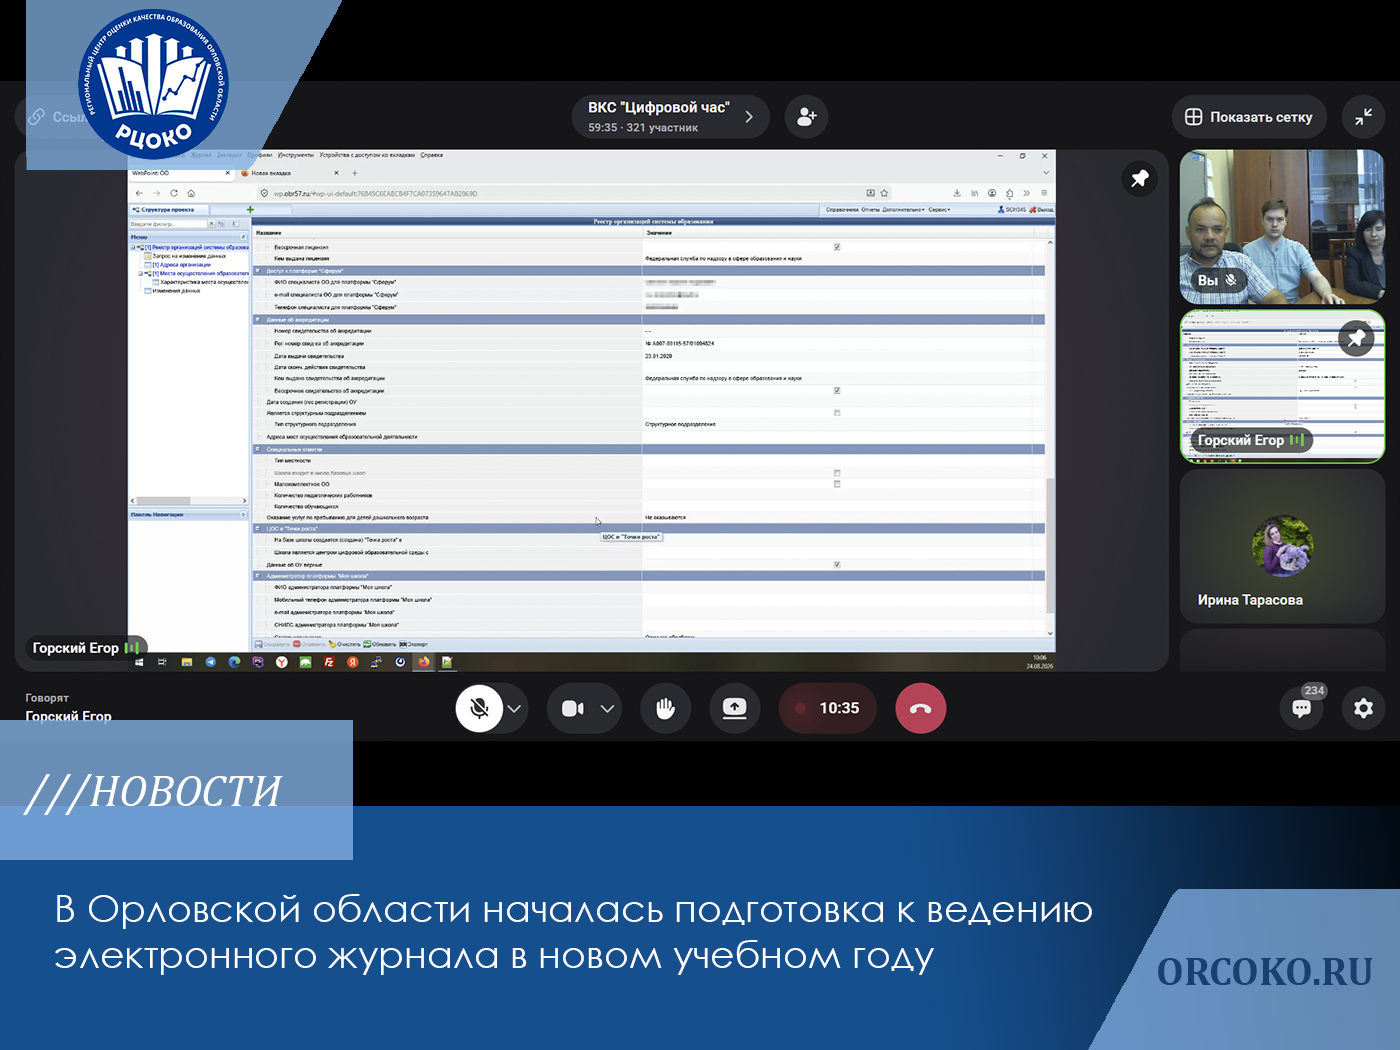Check Школа входит в число базовых школ
Image resolution: width=1400 pixels, height=1050 pixels.
click(837, 473)
